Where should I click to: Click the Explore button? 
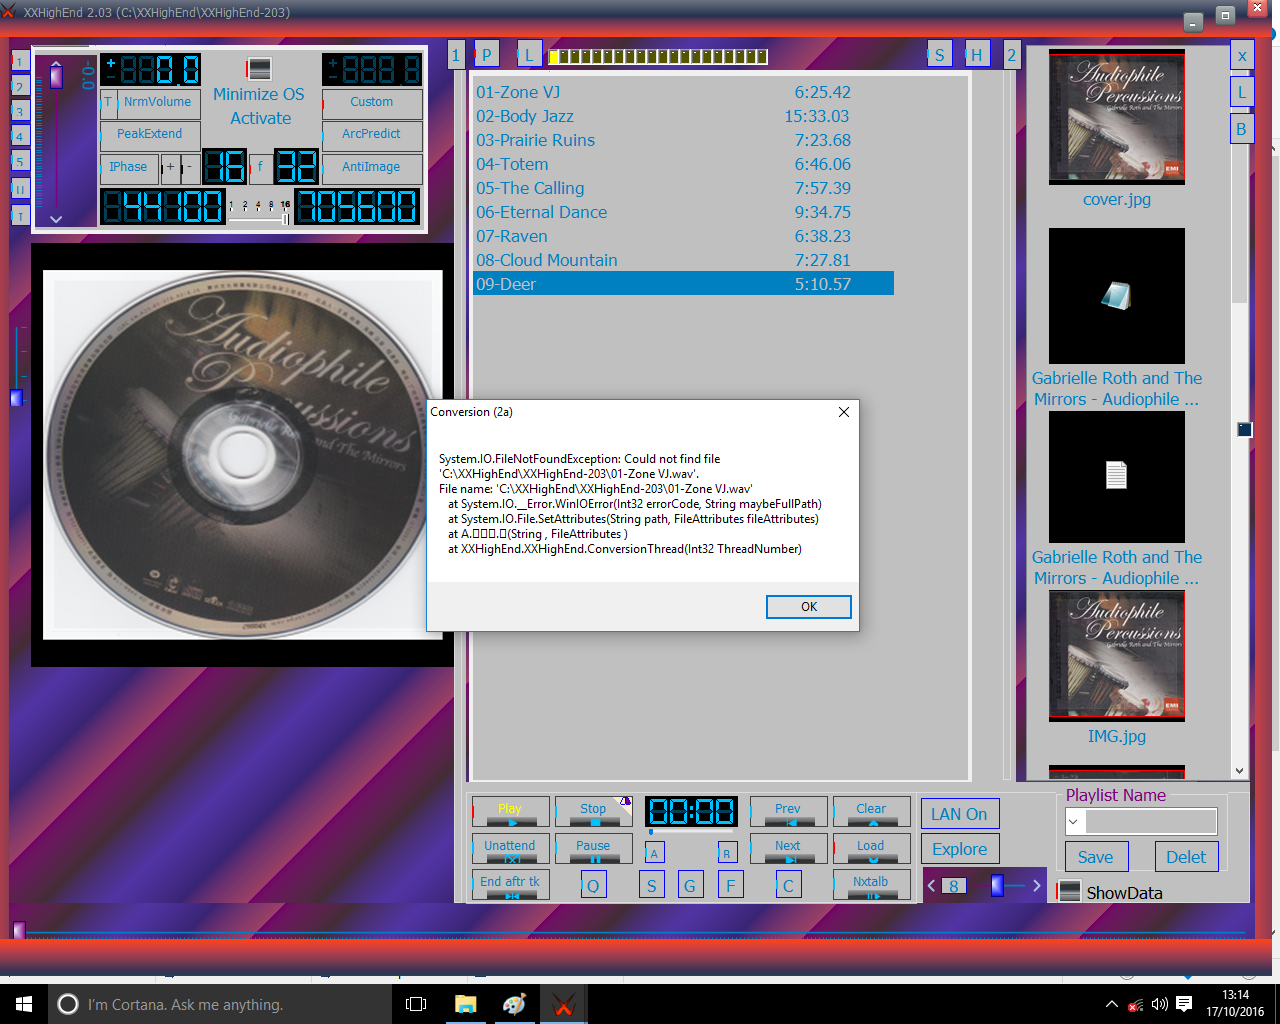tap(959, 849)
